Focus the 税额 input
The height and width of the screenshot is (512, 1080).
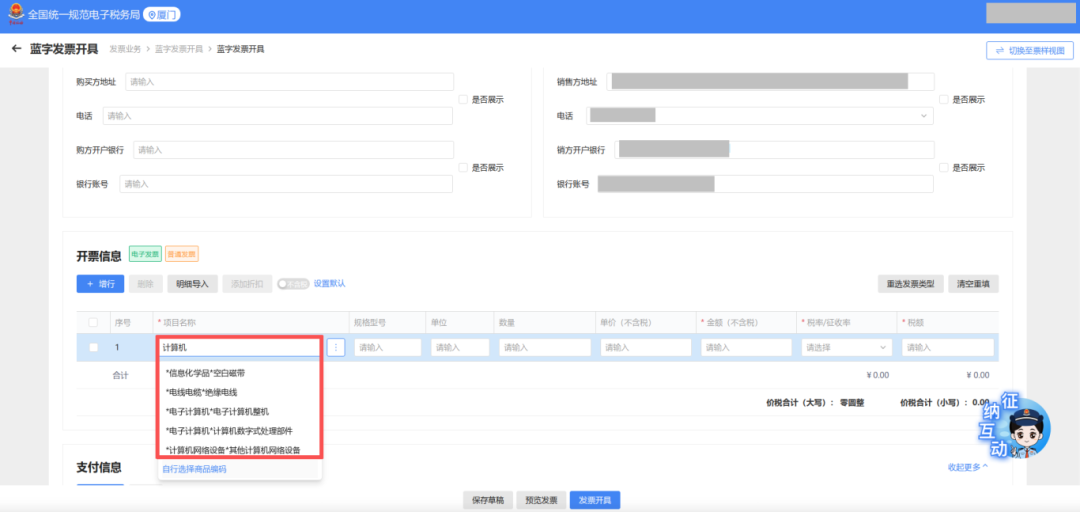pos(948,348)
